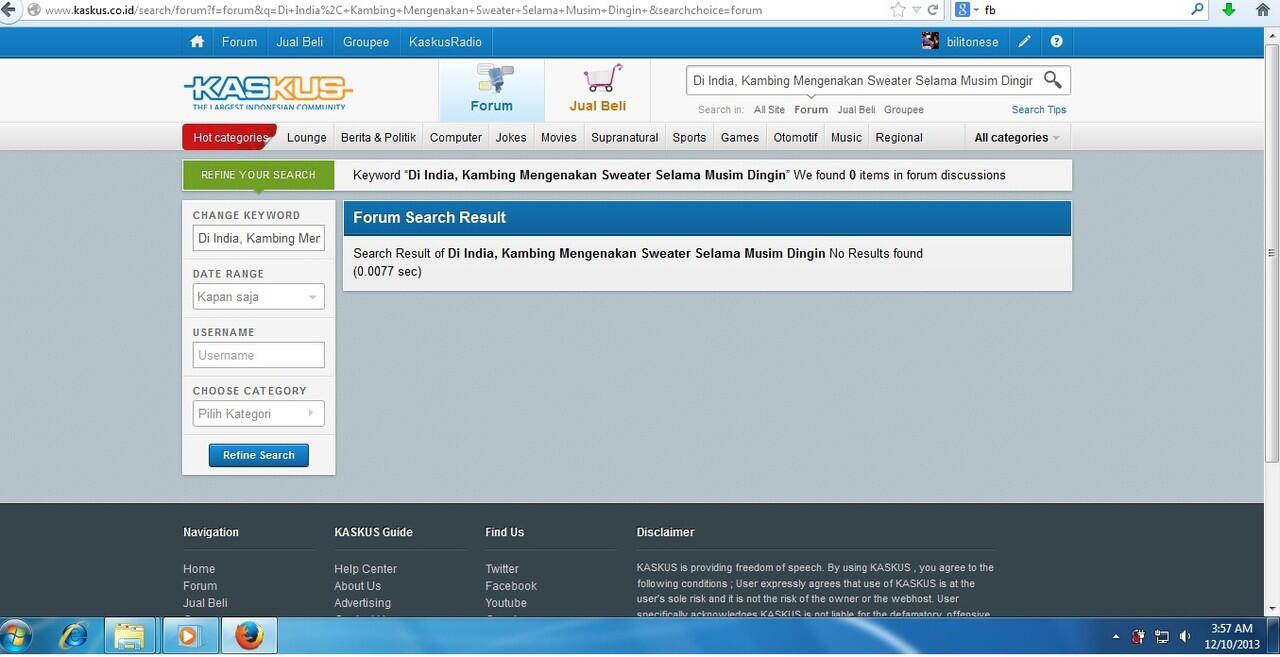1280x657 pixels.
Task: Click the green Refine Your Search header
Action: (x=258, y=175)
